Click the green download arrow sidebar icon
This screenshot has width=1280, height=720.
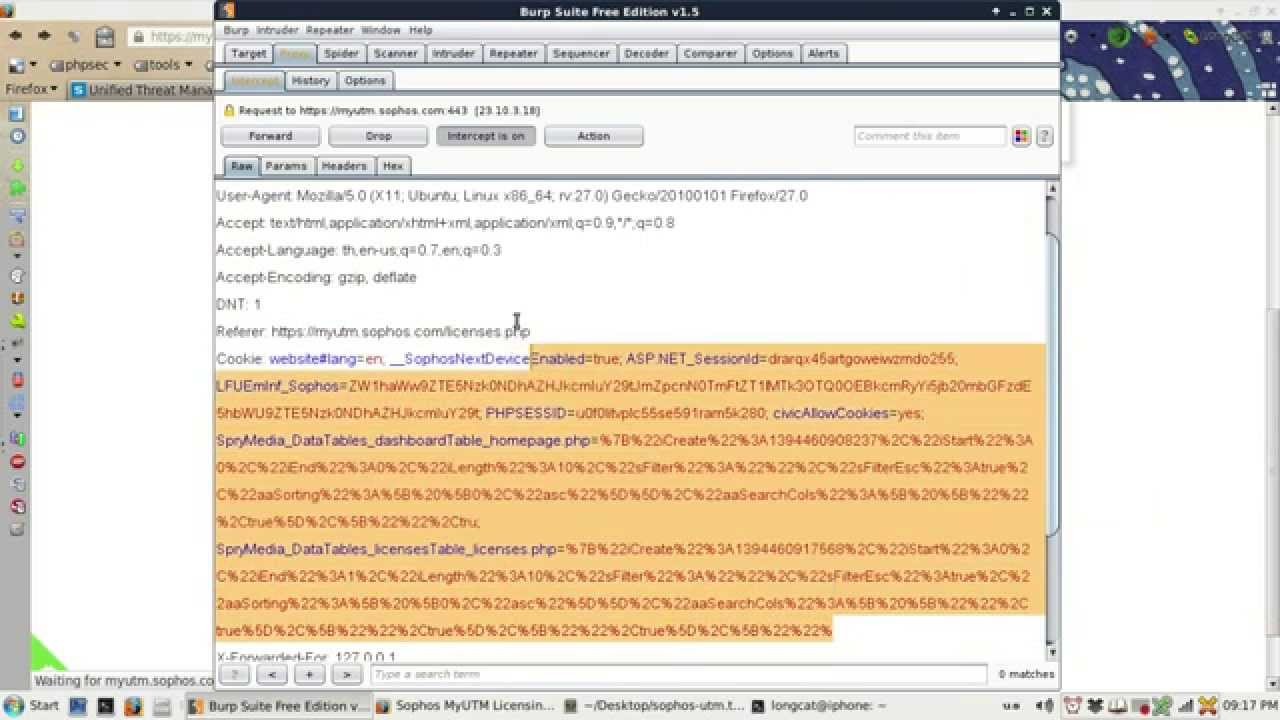pos(17,165)
